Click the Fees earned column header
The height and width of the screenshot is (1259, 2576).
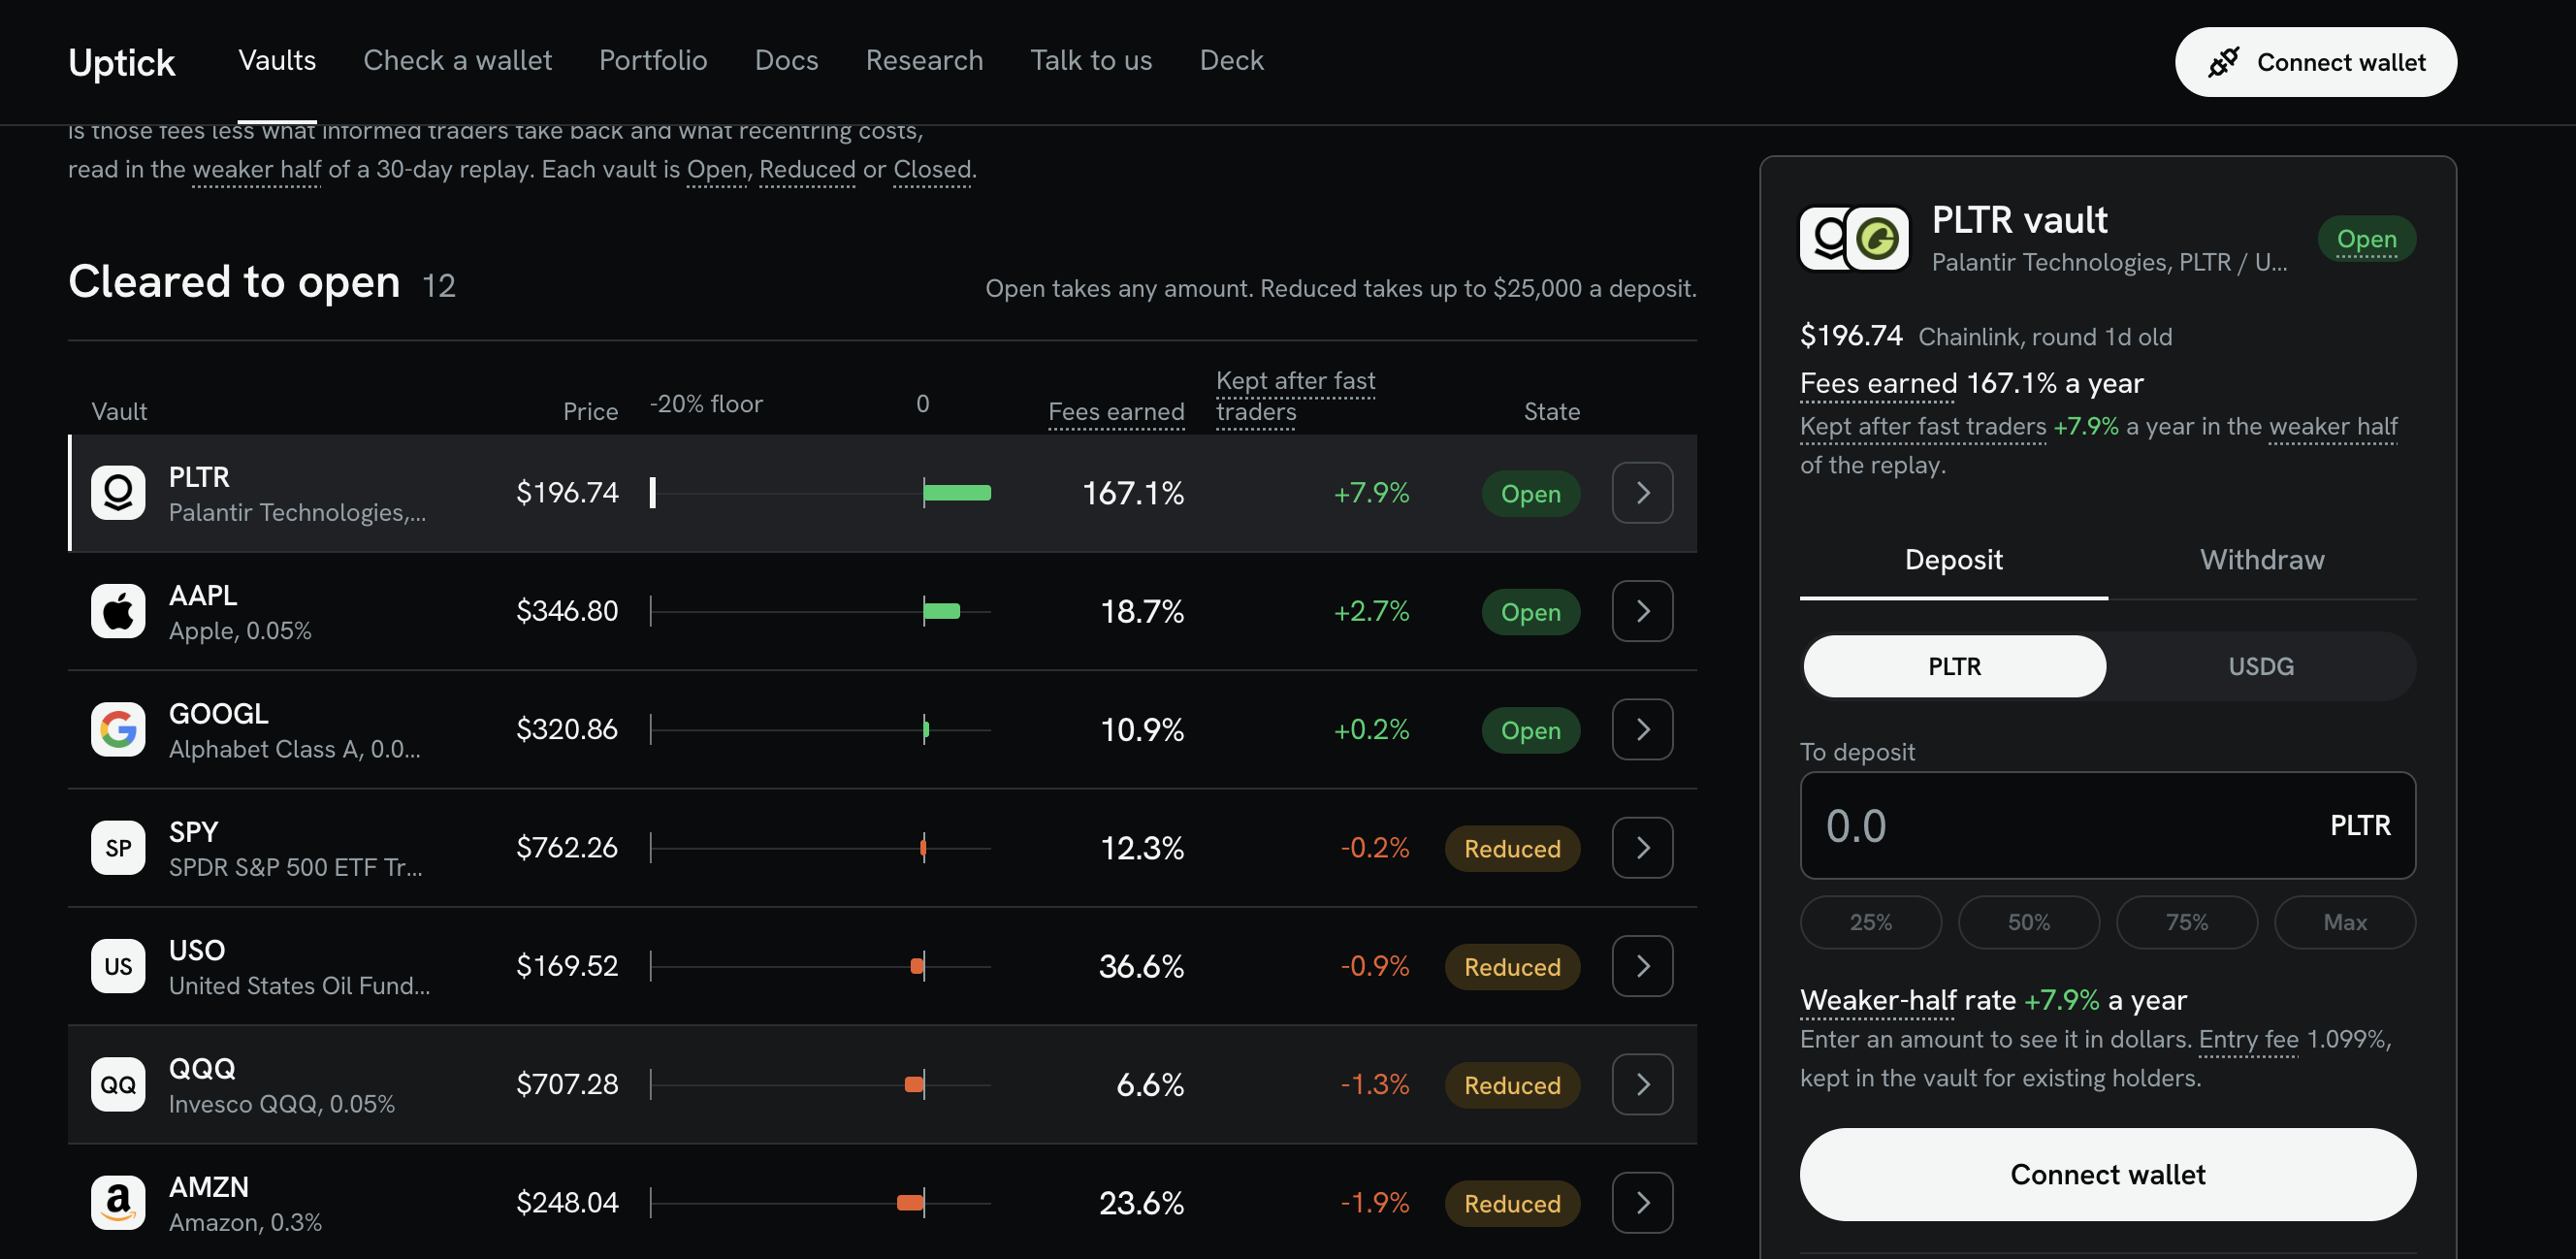(x=1116, y=411)
